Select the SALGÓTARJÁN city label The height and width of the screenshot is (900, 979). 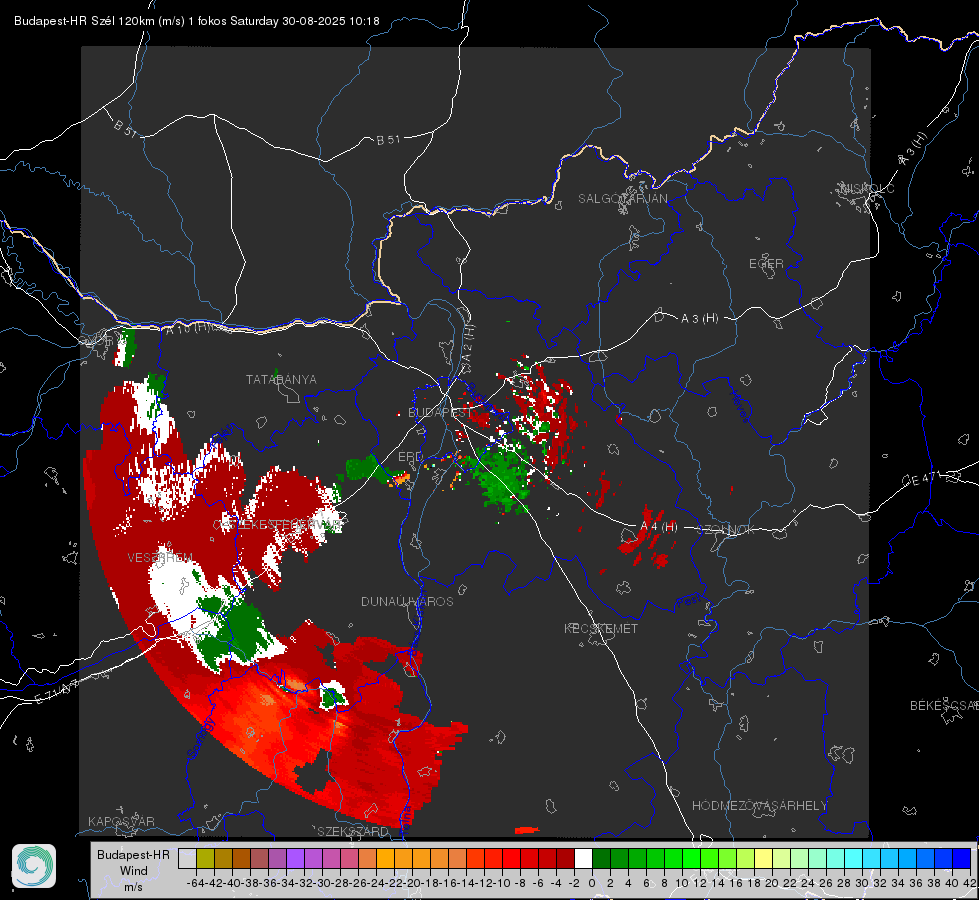(622, 199)
